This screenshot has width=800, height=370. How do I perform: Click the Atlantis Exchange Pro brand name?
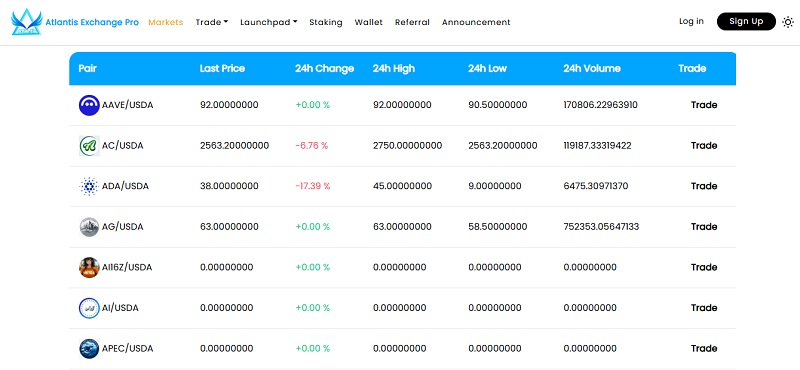[x=92, y=22]
